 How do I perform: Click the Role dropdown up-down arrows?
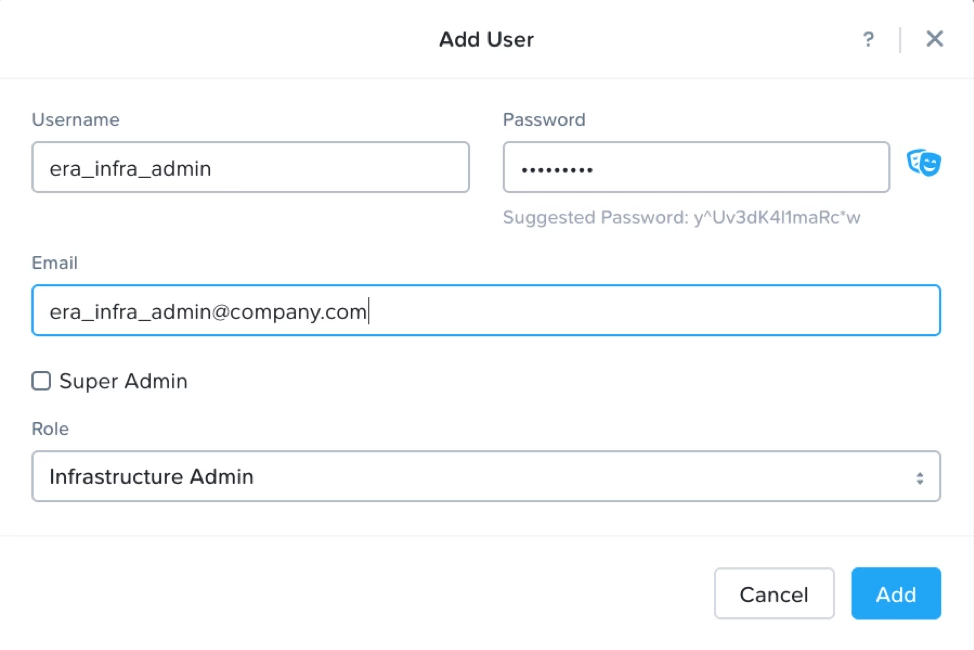919,478
